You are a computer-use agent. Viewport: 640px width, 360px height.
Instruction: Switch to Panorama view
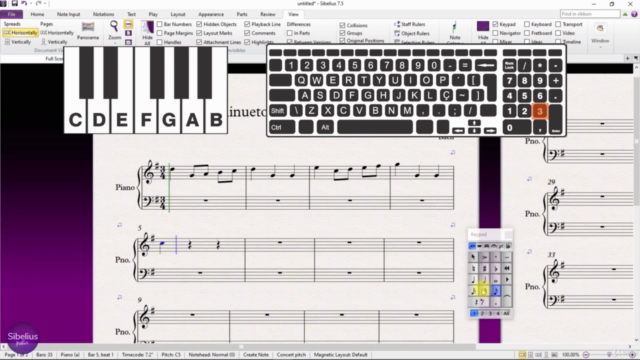click(x=88, y=31)
